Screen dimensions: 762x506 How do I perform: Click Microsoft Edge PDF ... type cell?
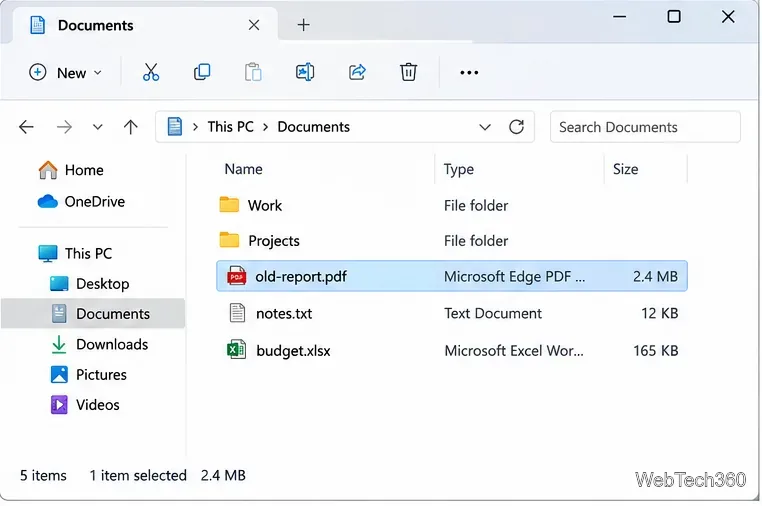[514, 277]
